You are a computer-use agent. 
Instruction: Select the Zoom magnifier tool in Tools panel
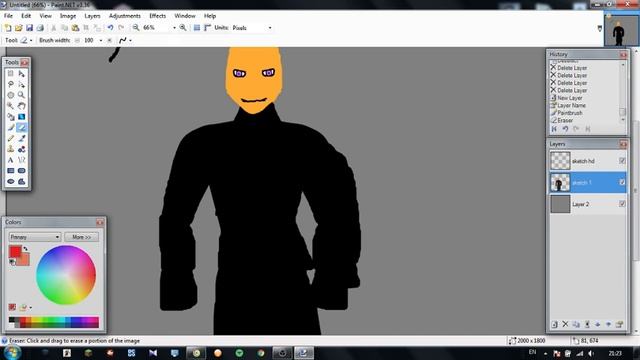22,95
